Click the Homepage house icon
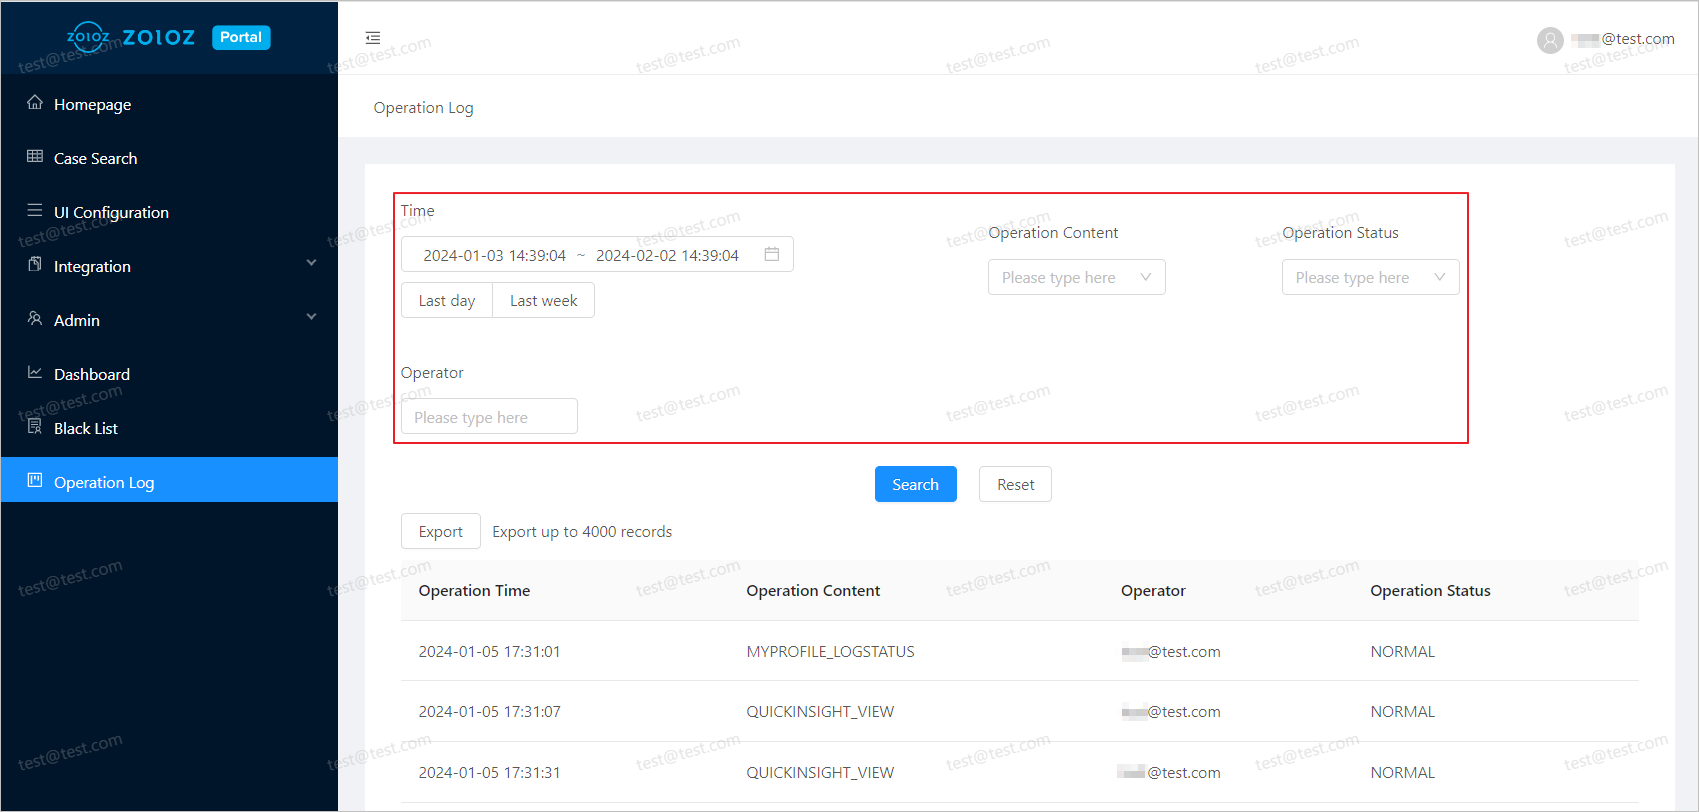The height and width of the screenshot is (812, 1699). [x=35, y=103]
